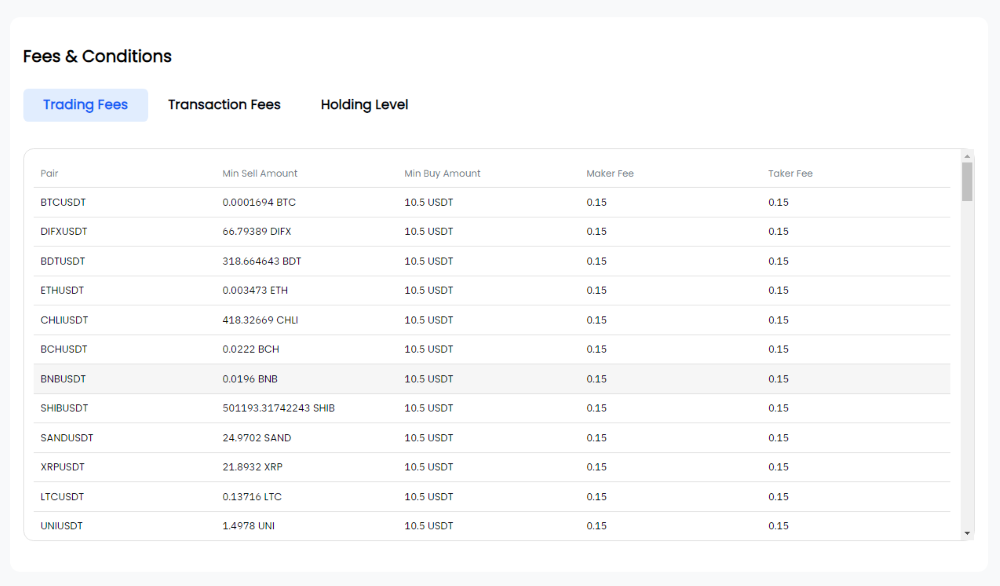Switch to the Transaction Fees tab
The image size is (1000, 586).
coord(224,105)
